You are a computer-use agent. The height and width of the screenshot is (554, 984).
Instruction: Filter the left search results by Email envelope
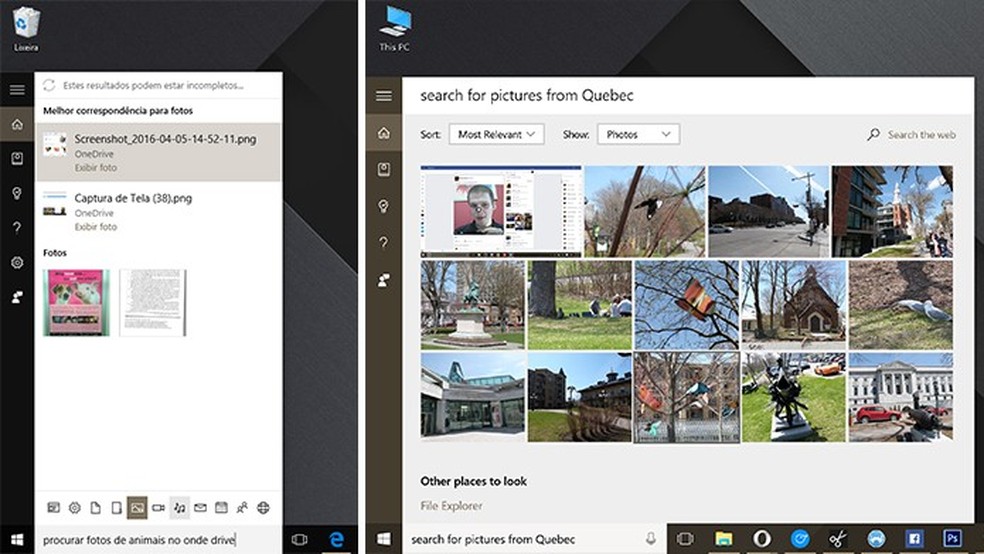click(x=200, y=508)
